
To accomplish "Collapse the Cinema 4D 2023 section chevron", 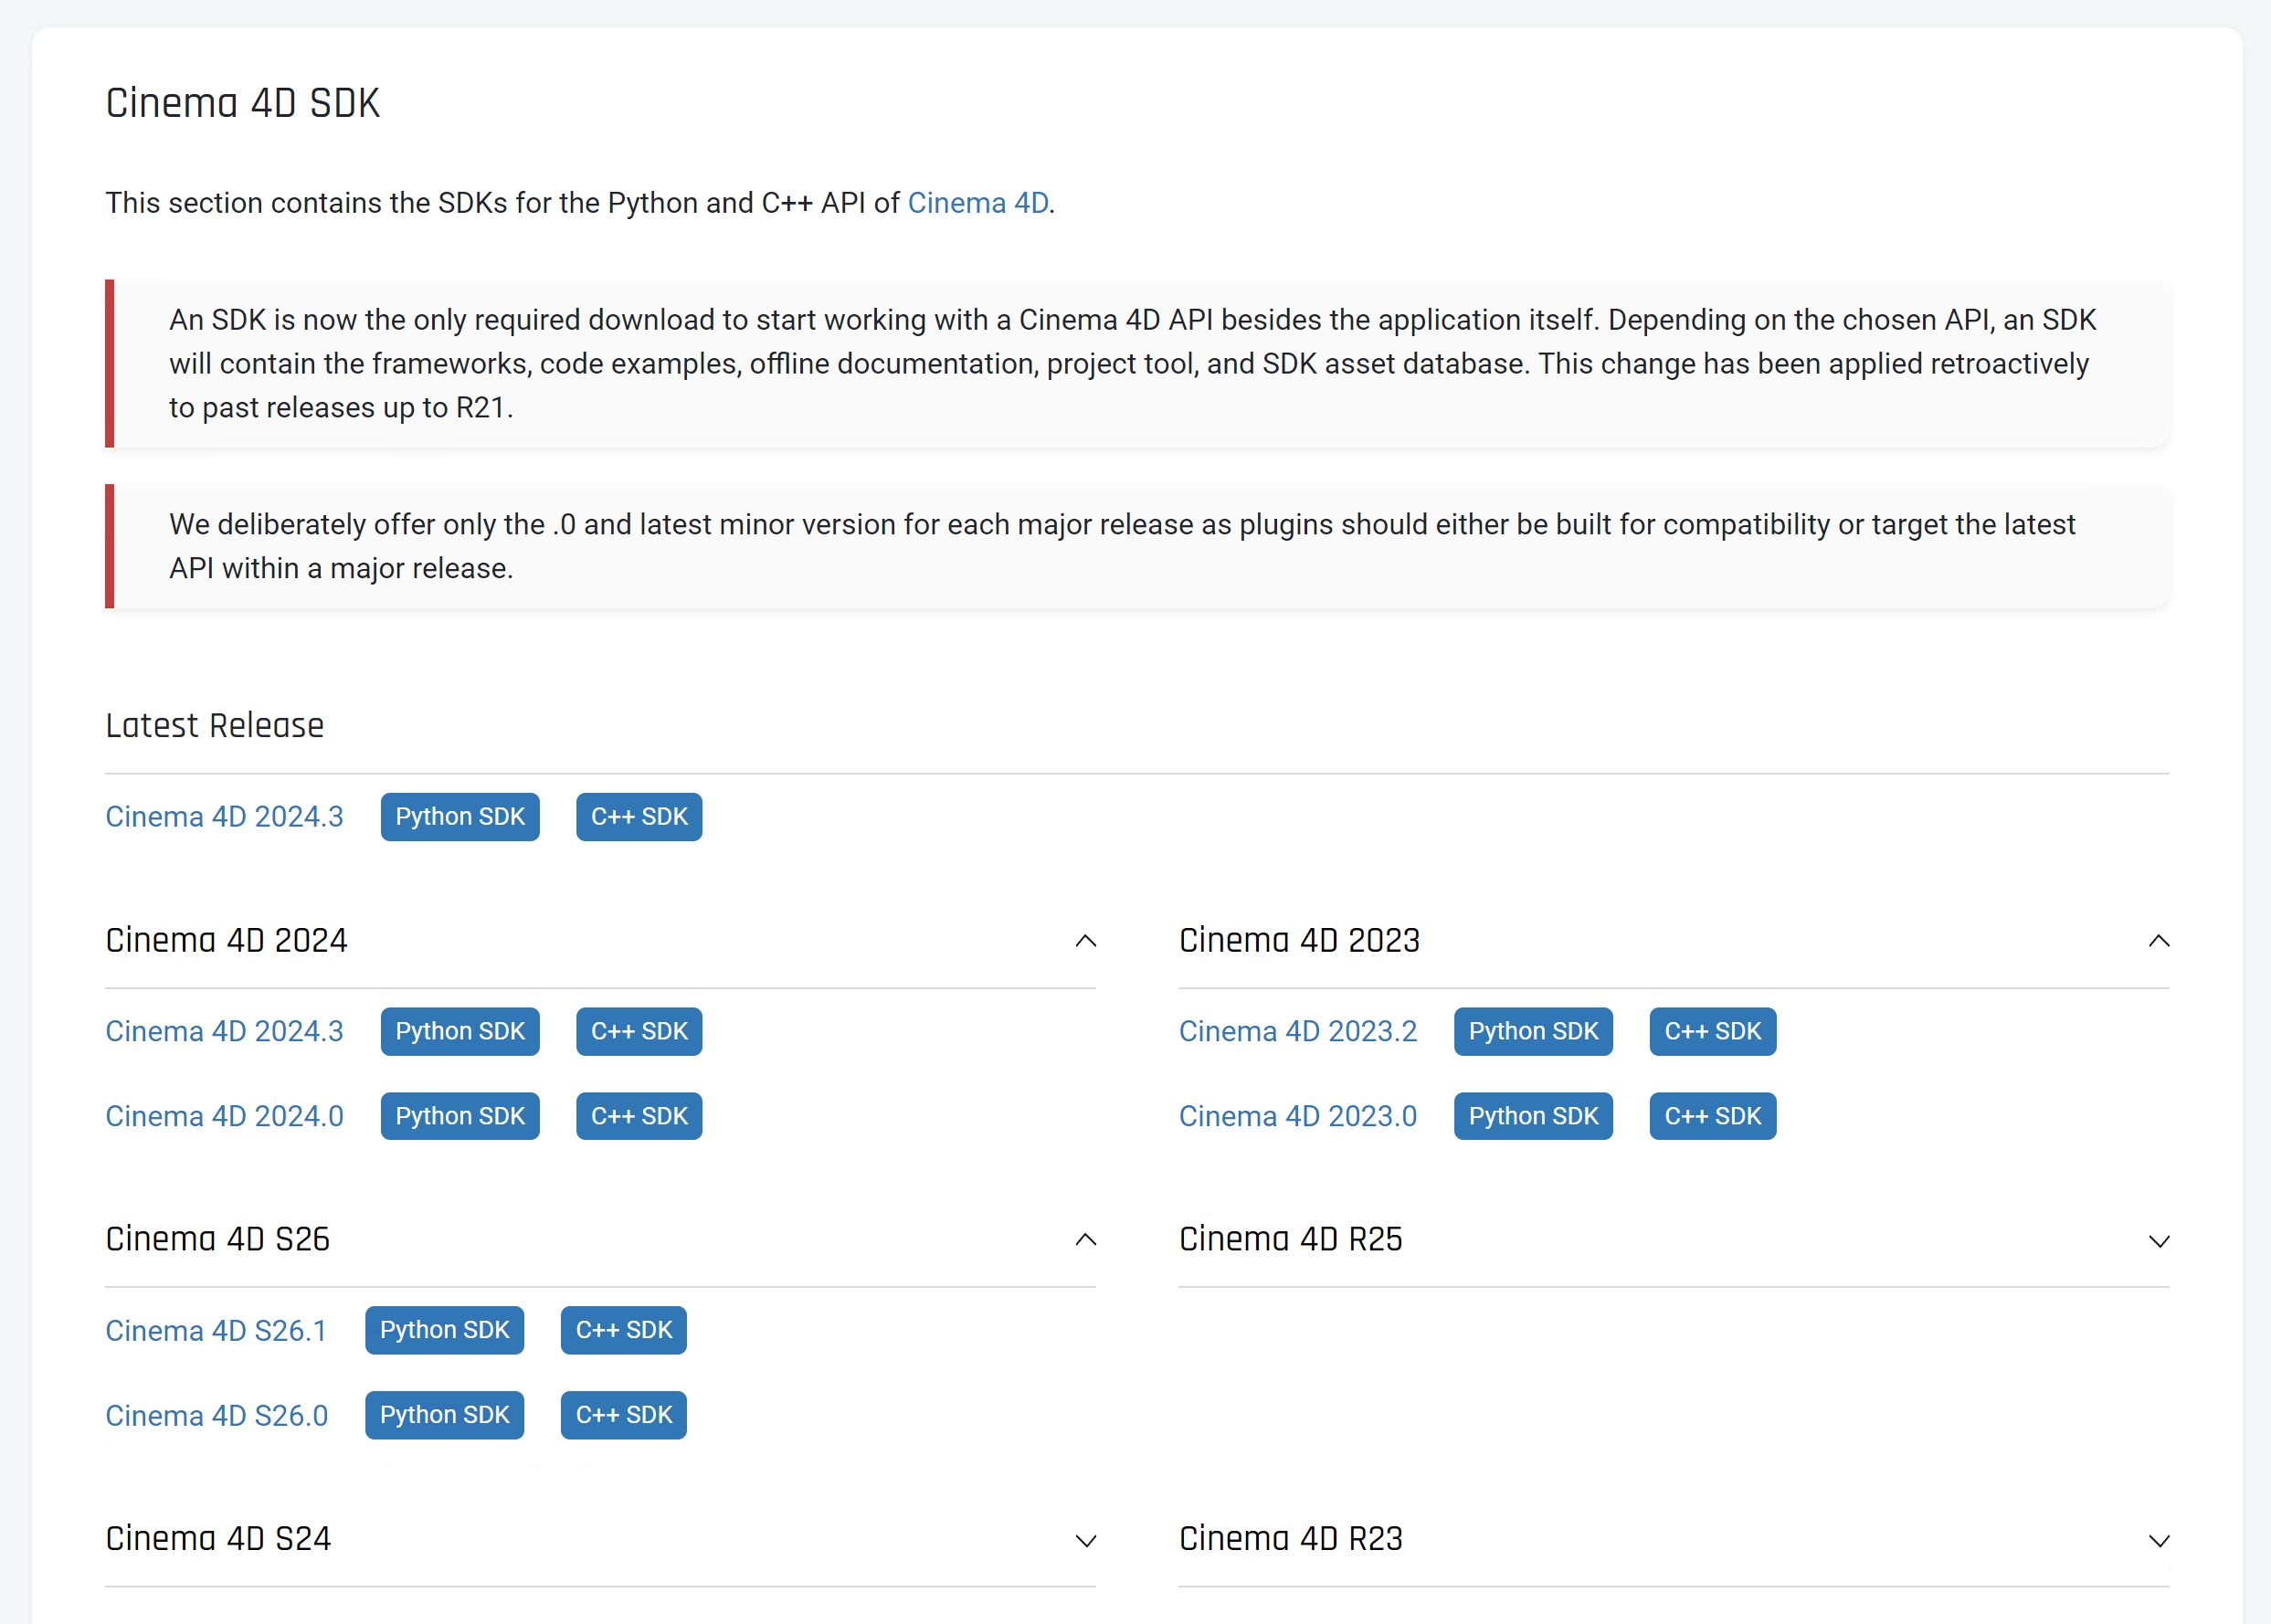I will point(2158,941).
